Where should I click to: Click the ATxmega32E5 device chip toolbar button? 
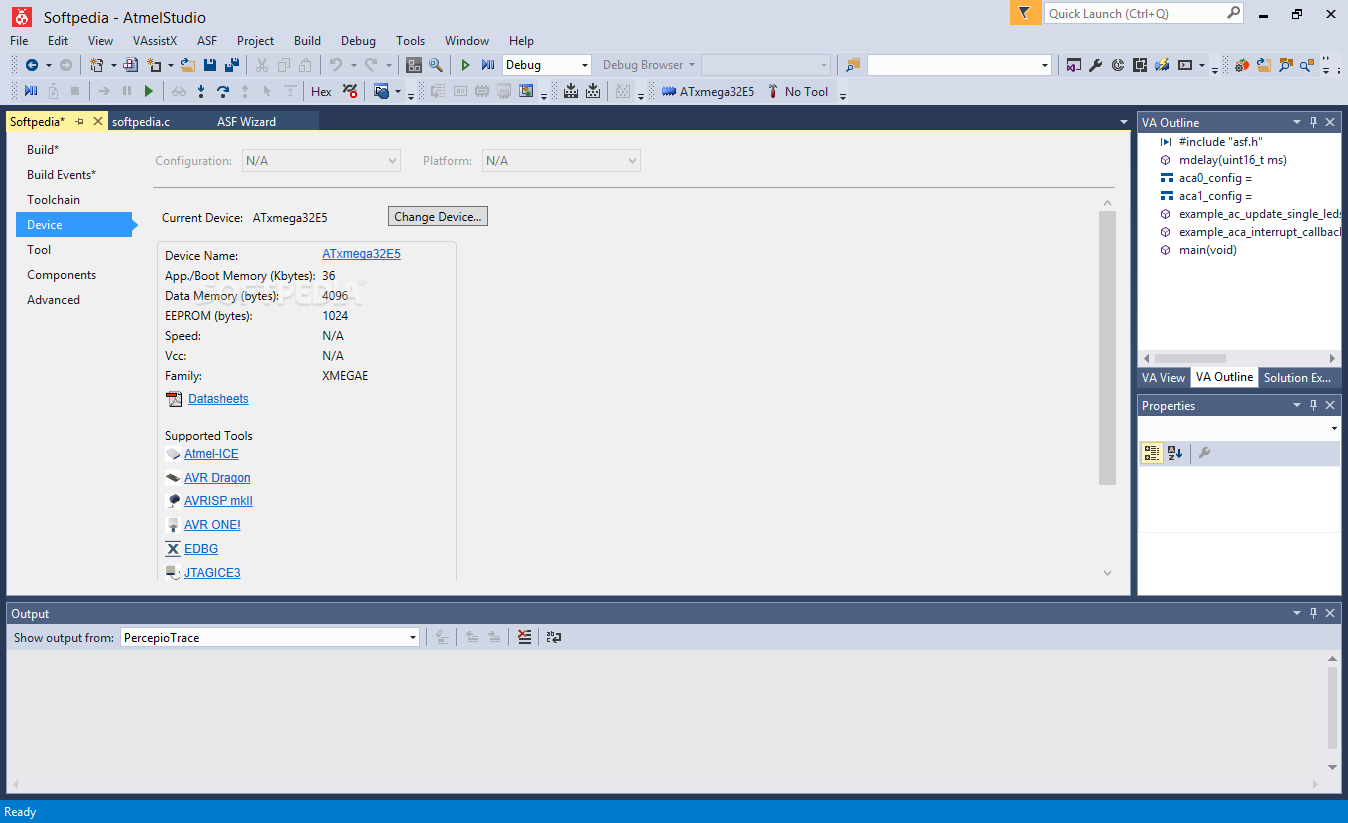tap(708, 92)
